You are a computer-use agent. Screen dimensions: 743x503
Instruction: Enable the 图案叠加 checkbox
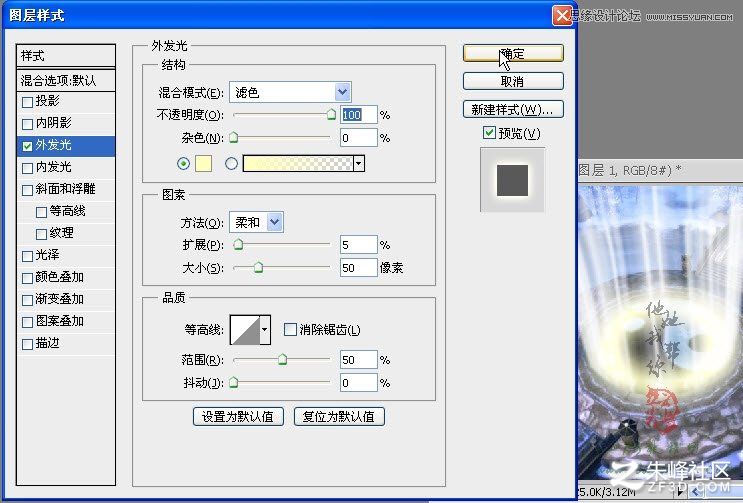pyautogui.click(x=27, y=322)
